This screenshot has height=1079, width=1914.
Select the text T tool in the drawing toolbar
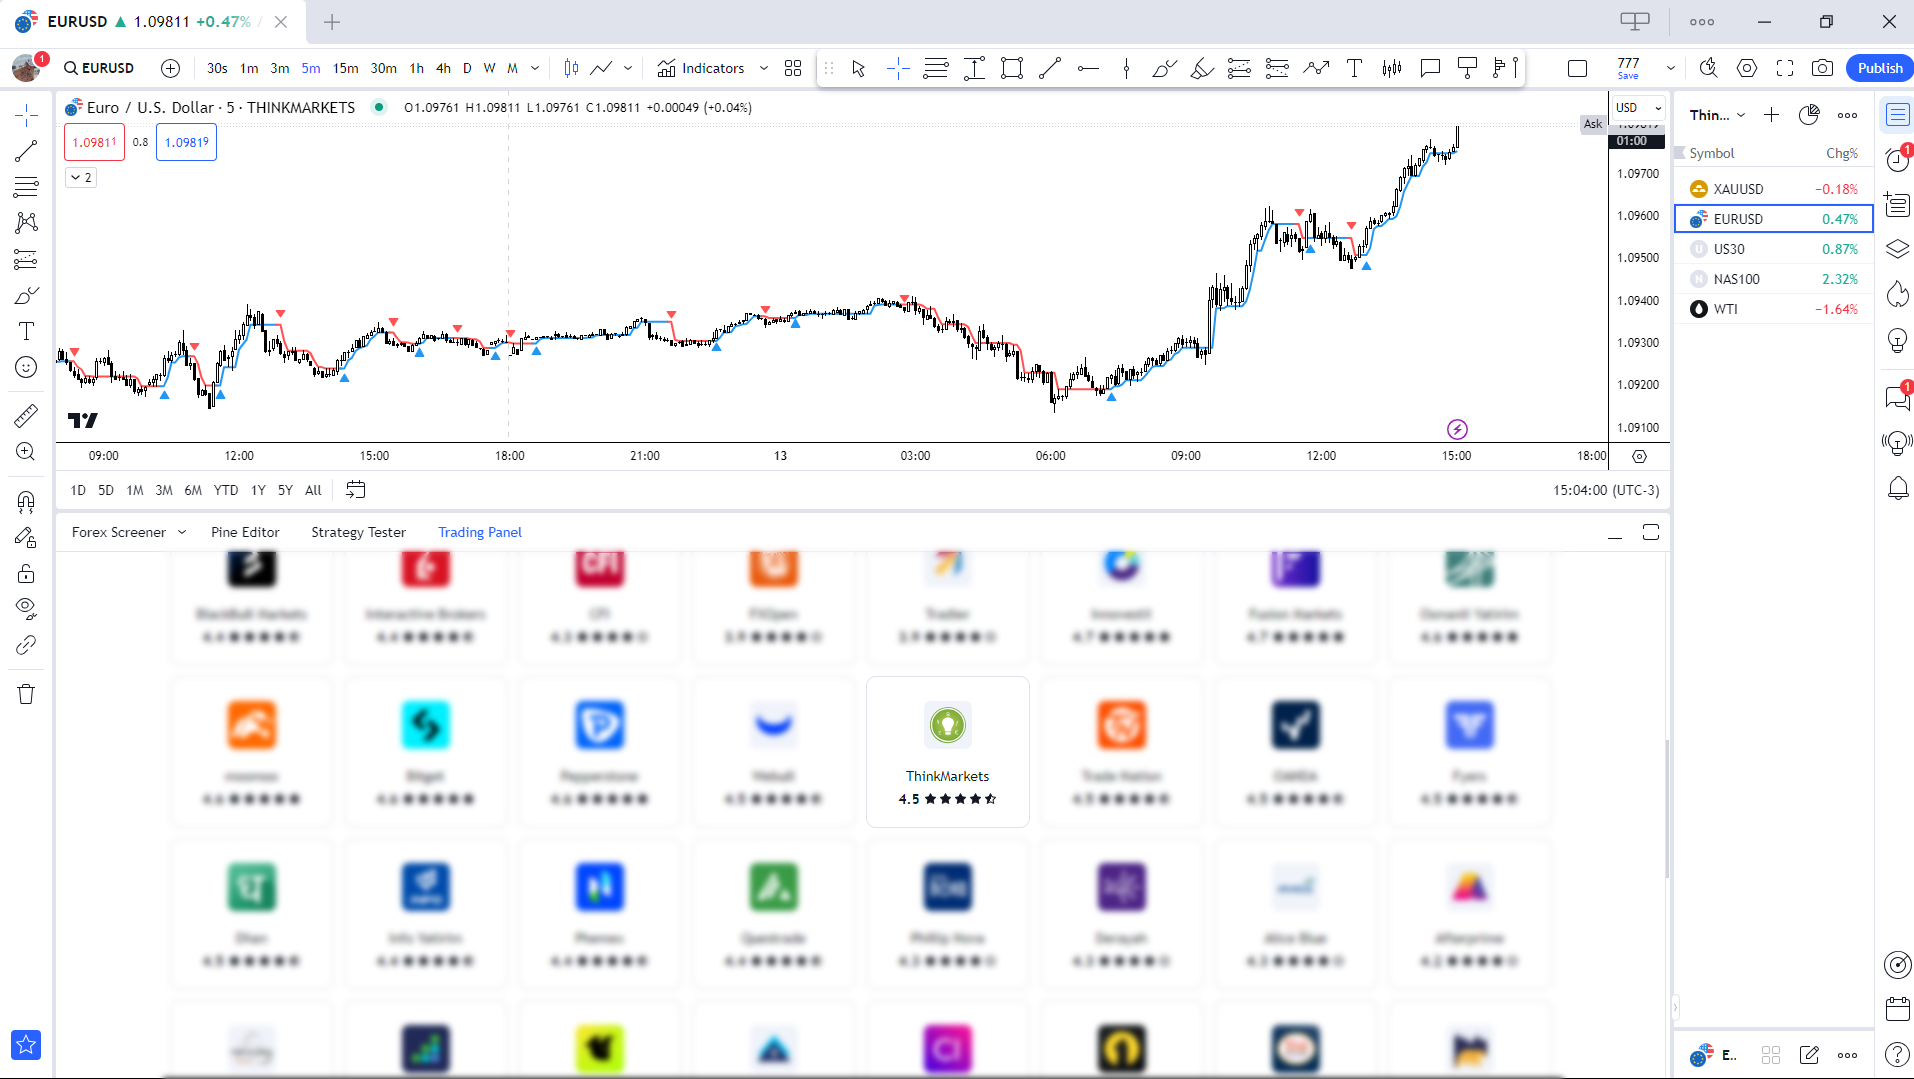1354,68
